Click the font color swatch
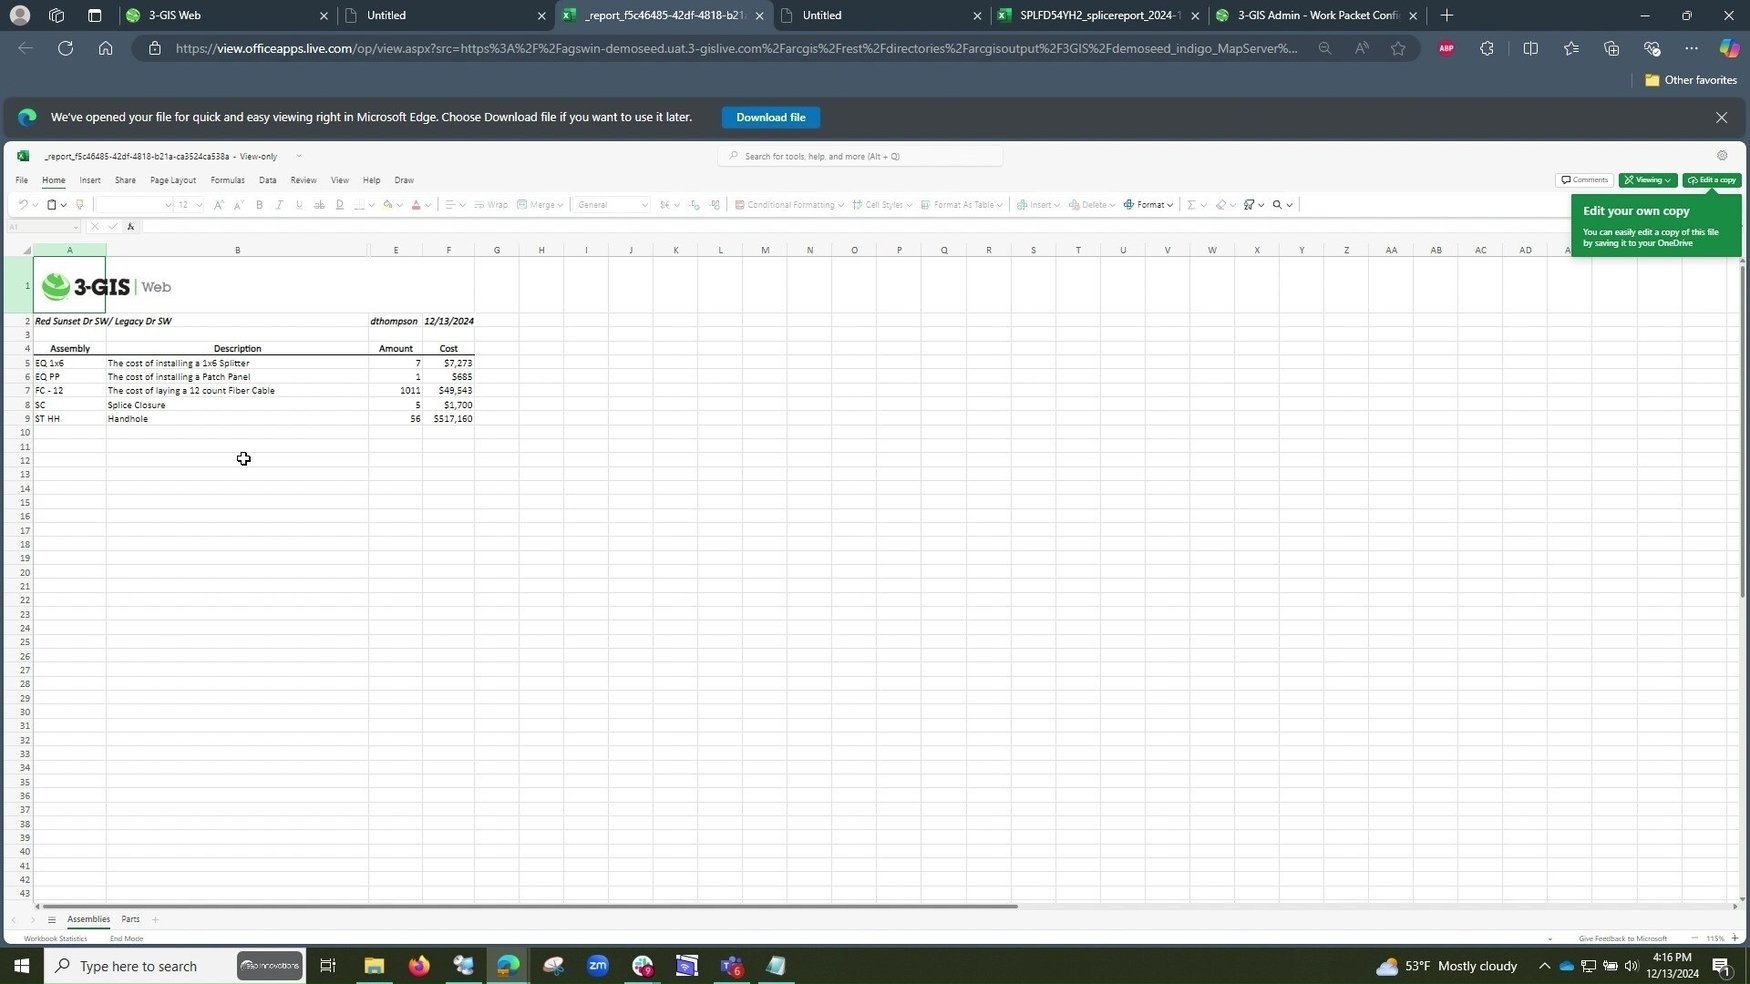The image size is (1750, 984). 416,205
